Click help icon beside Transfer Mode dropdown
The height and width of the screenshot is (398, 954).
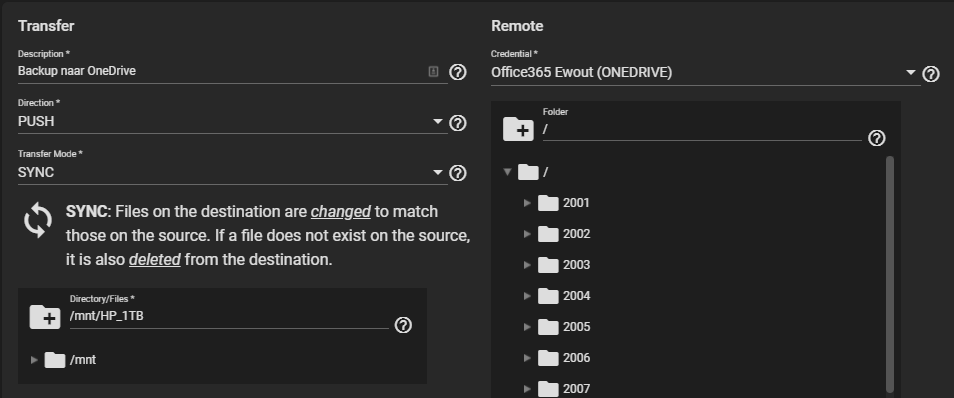(x=458, y=173)
